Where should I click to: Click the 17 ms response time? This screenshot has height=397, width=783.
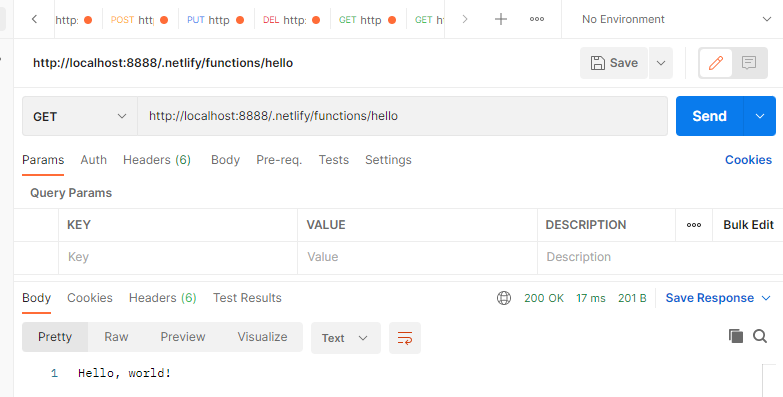[591, 298]
